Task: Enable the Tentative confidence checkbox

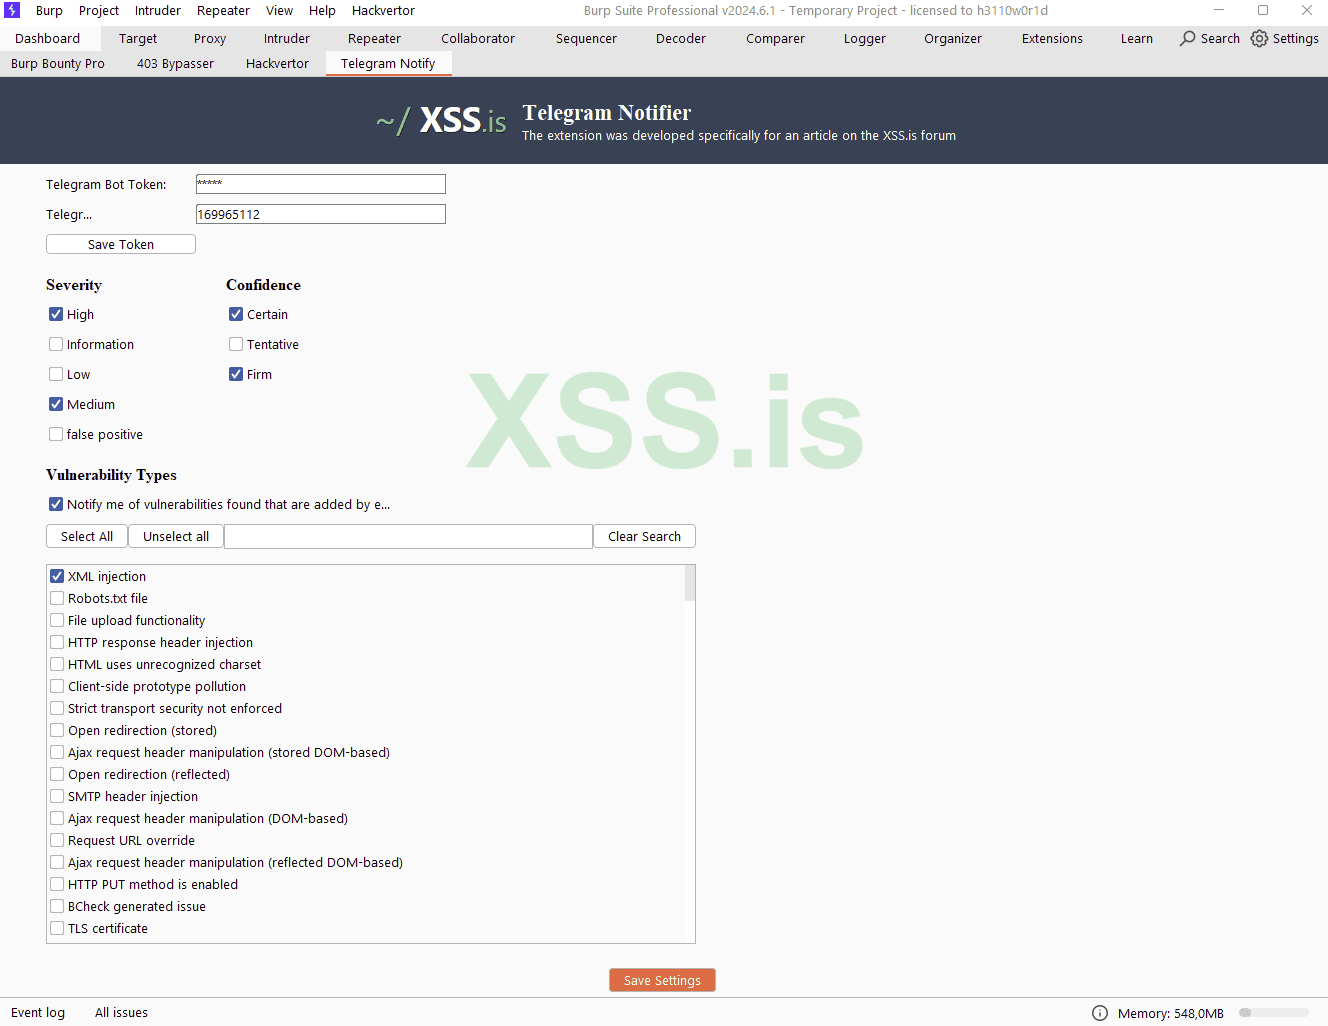Action: click(x=236, y=344)
